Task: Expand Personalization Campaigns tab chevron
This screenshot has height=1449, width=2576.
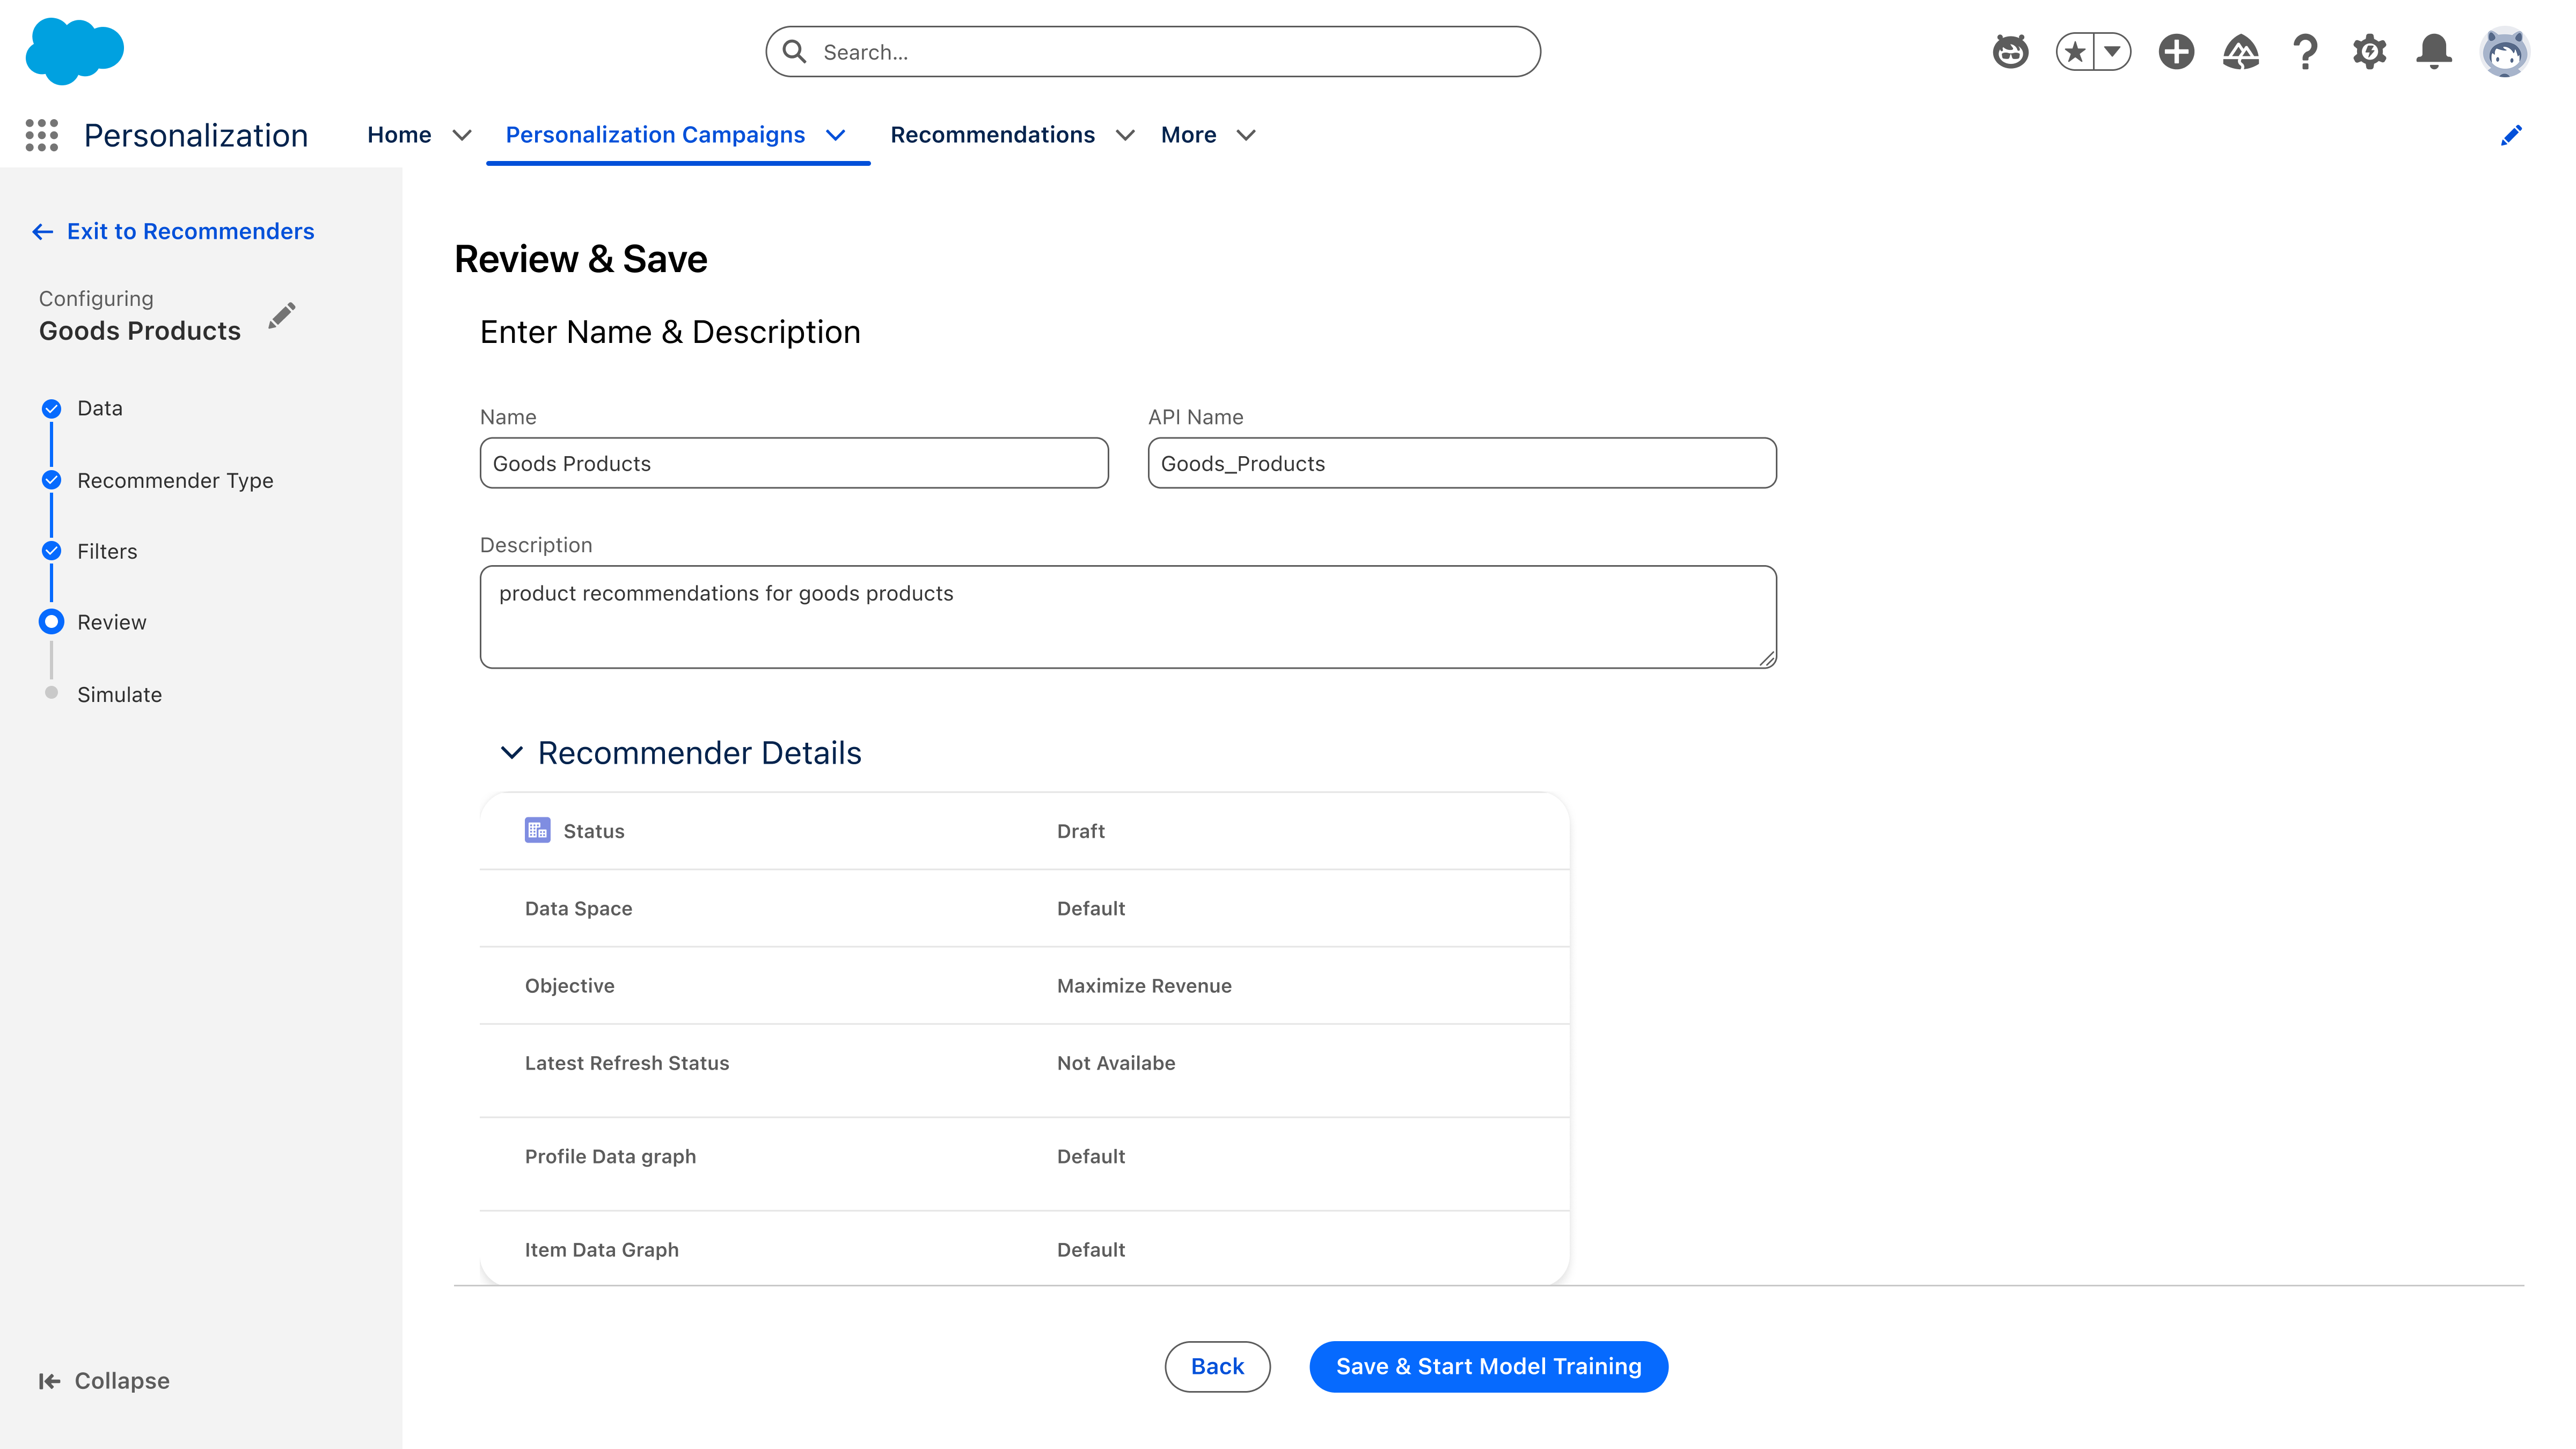Action: 836,135
